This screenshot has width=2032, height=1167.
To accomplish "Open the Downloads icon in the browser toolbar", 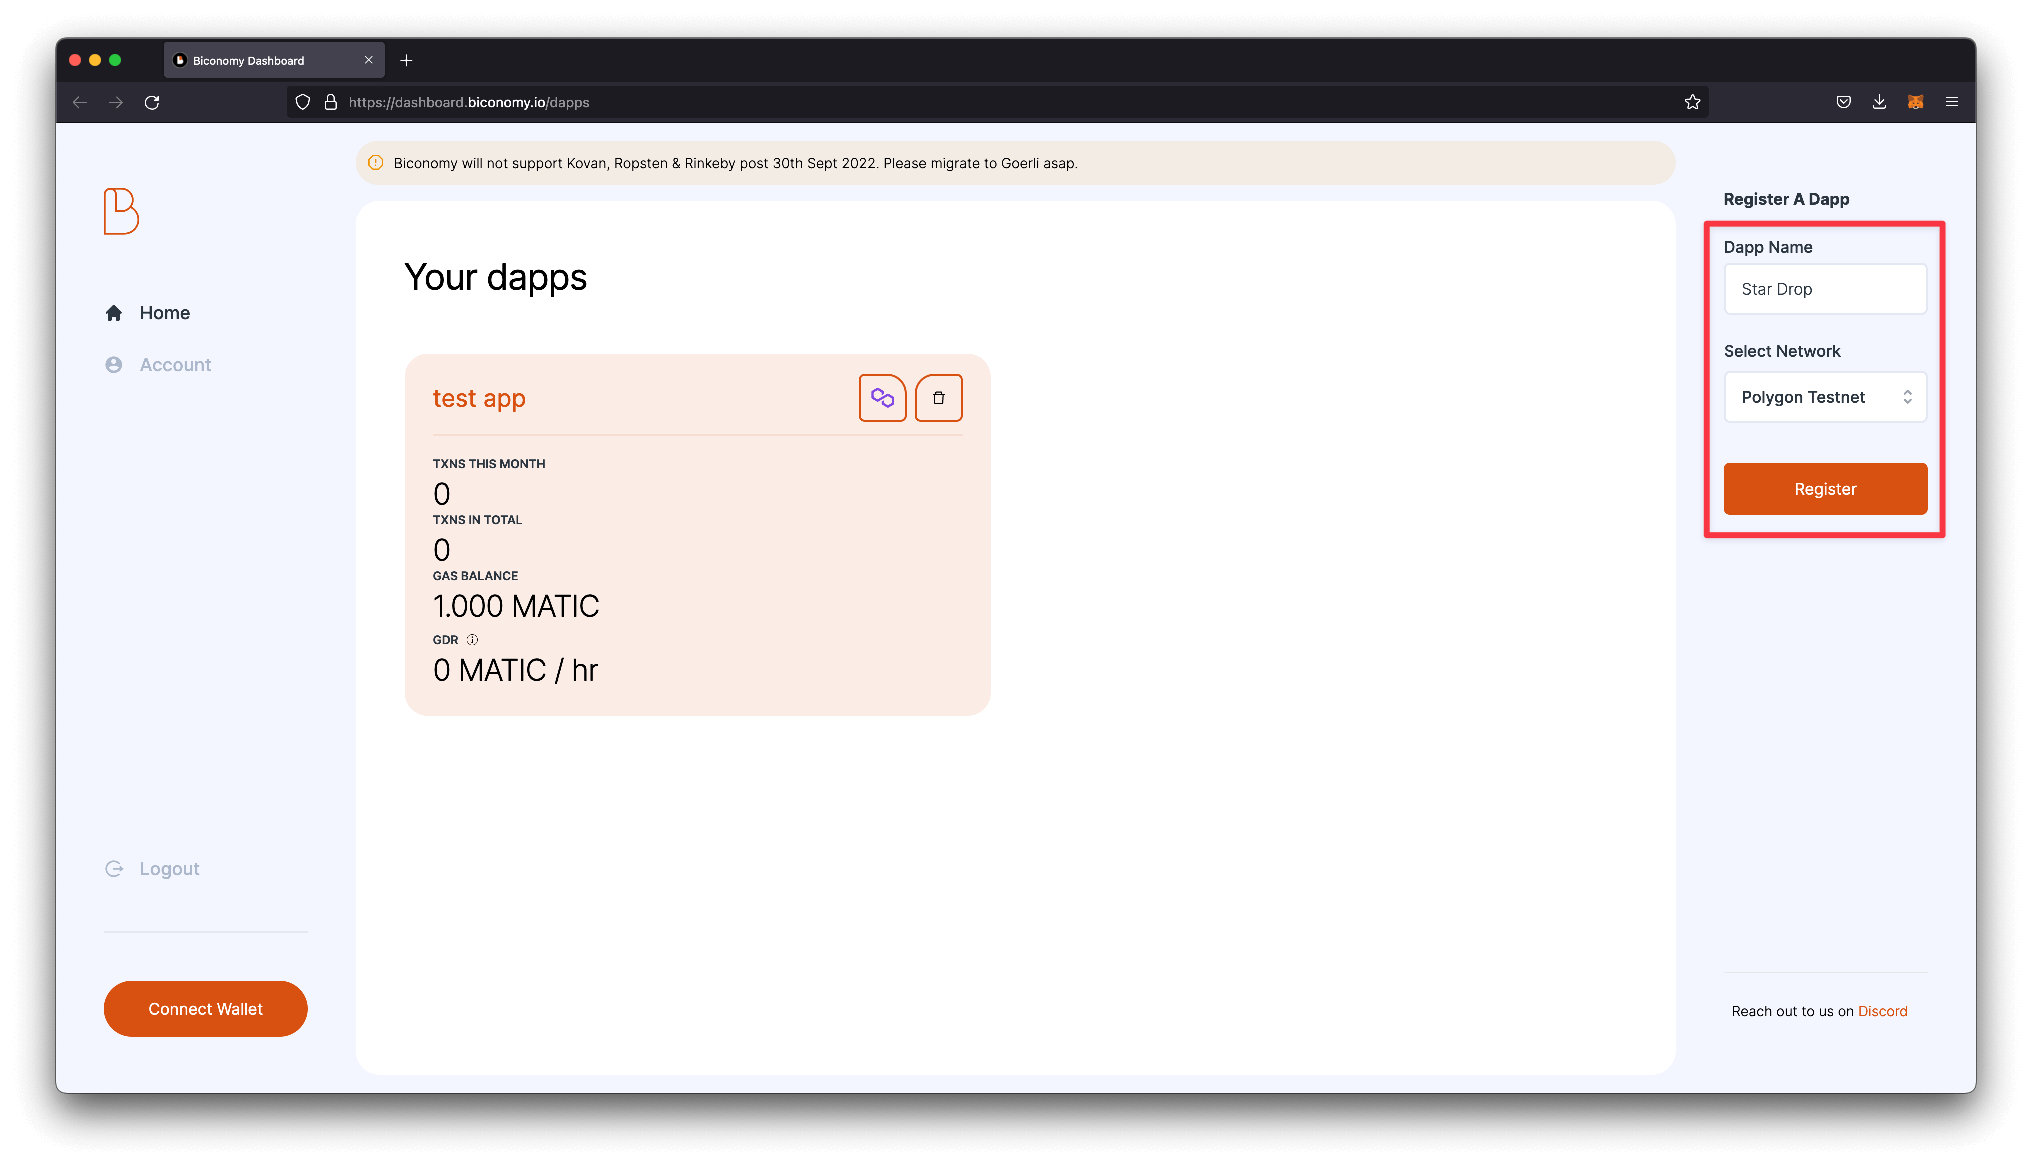I will click(x=1880, y=101).
